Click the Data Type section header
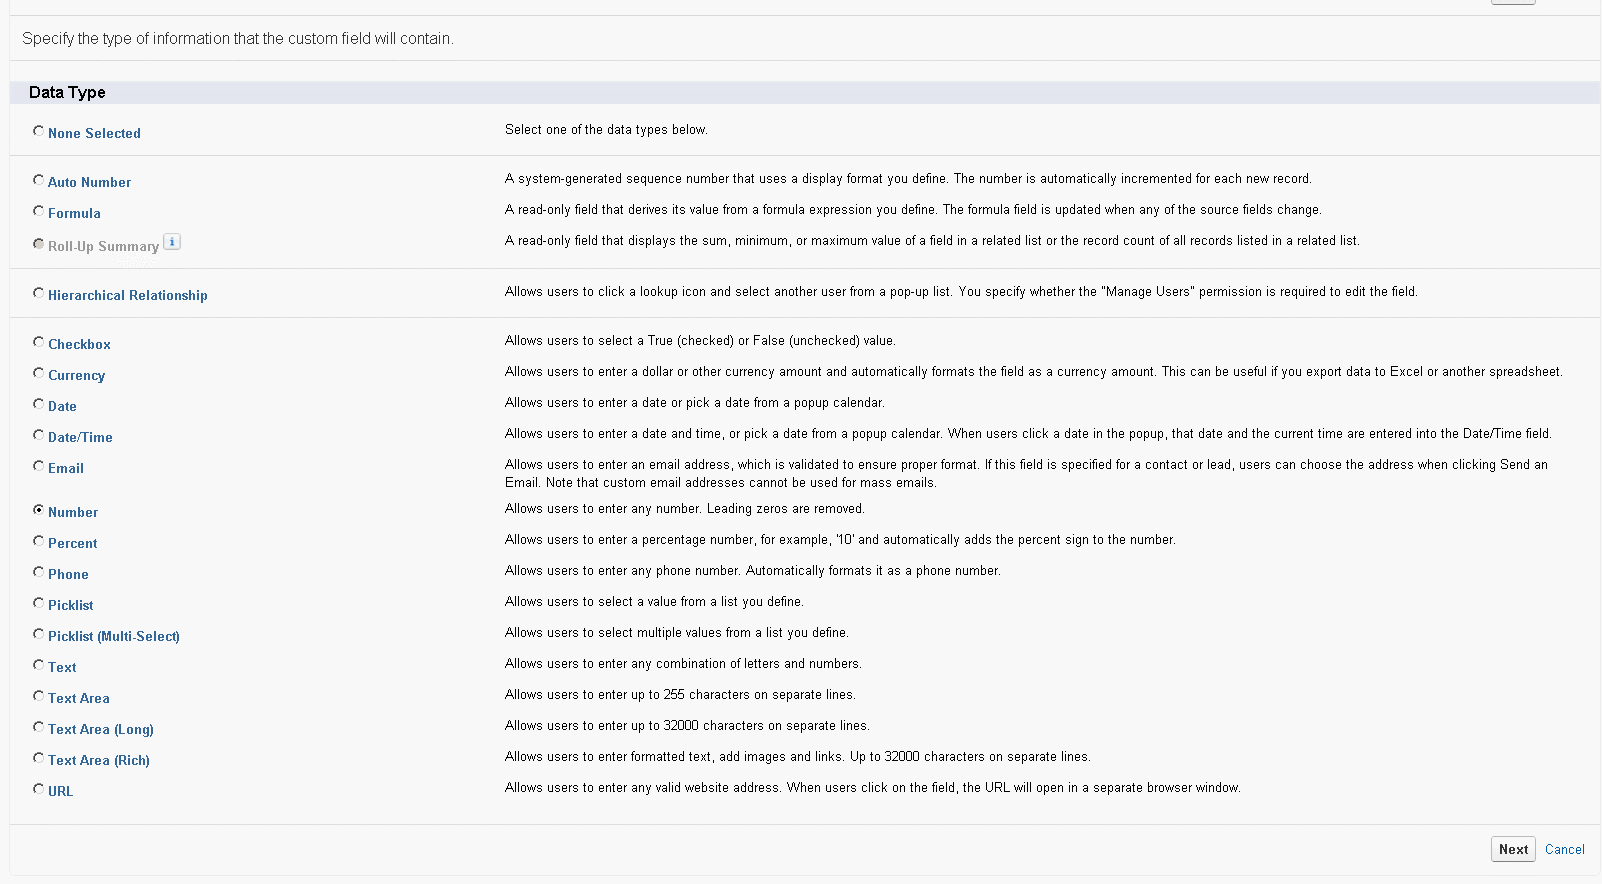Viewport: 1602px width, 884px height. 805,92
